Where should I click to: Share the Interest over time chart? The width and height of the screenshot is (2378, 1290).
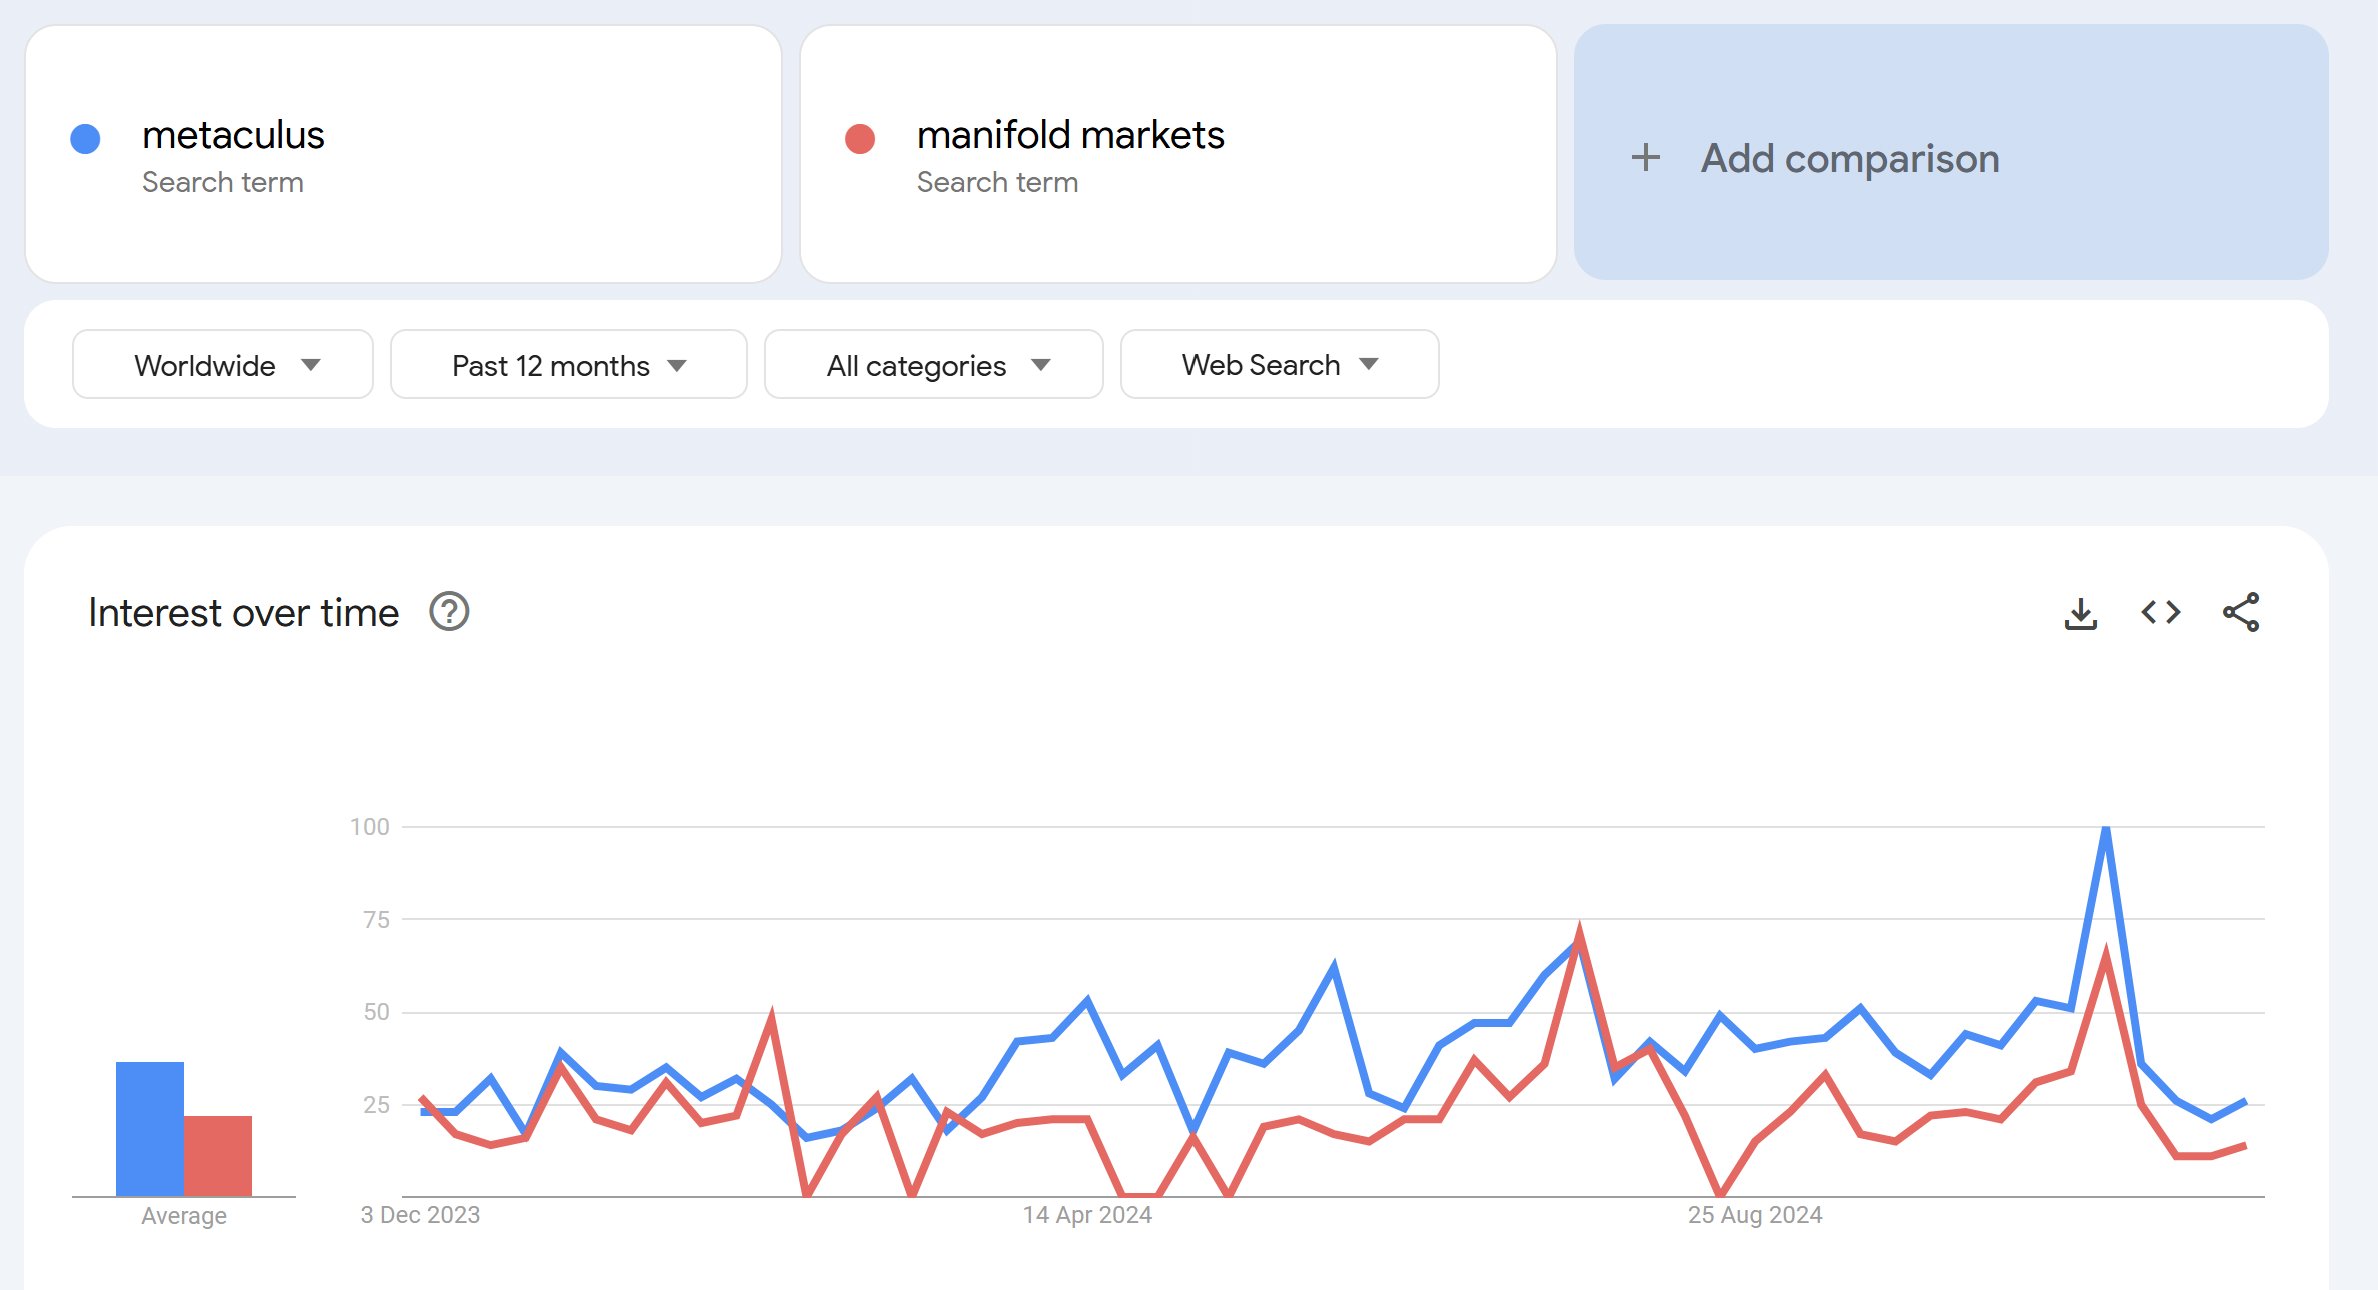tap(2241, 612)
